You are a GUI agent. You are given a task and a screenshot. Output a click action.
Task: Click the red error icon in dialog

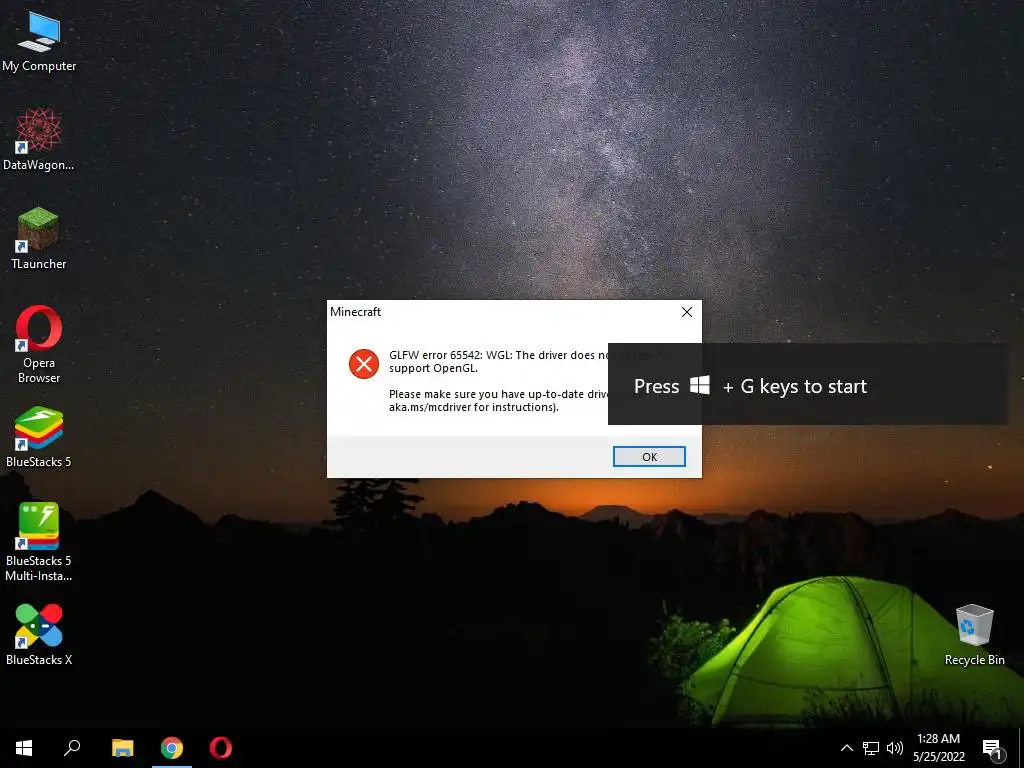tap(364, 364)
